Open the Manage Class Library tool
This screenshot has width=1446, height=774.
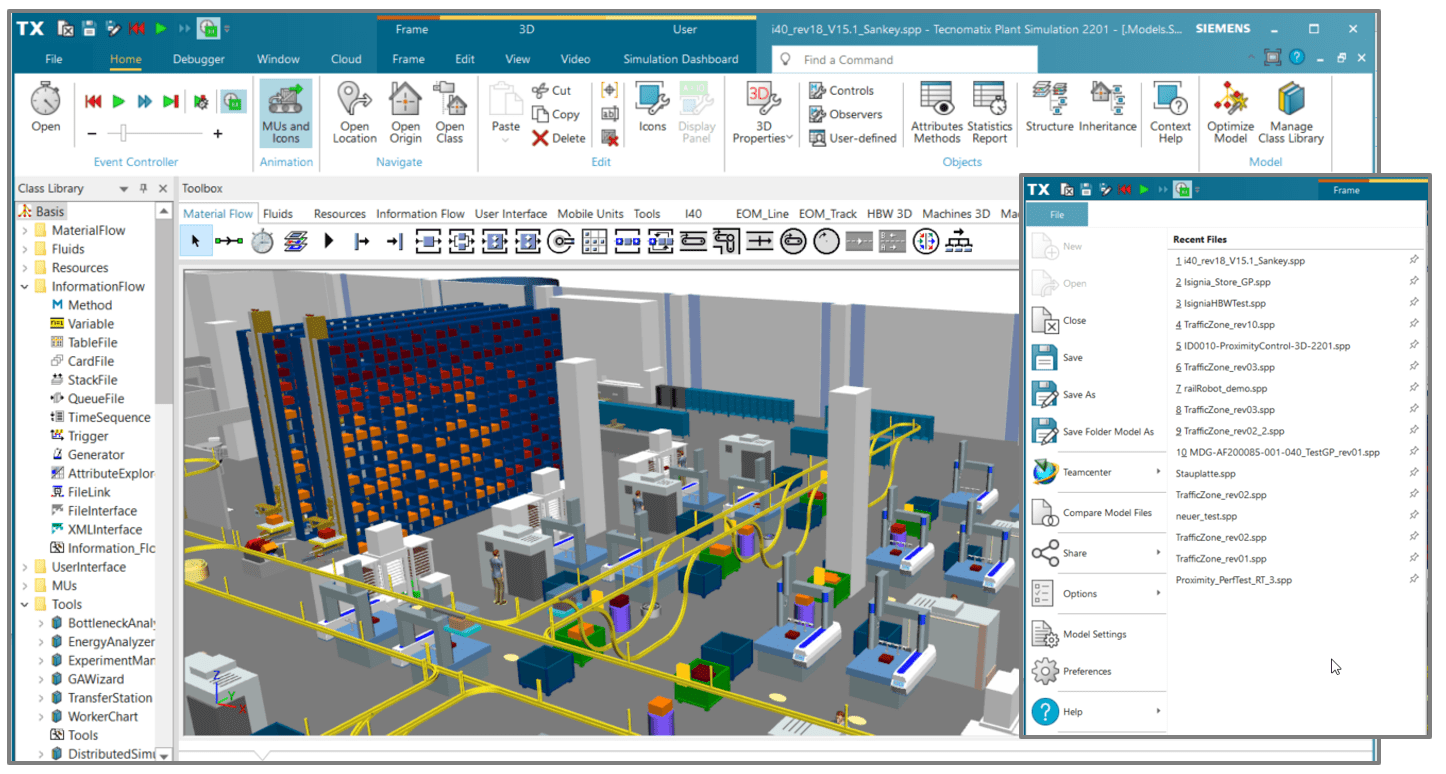click(1290, 112)
